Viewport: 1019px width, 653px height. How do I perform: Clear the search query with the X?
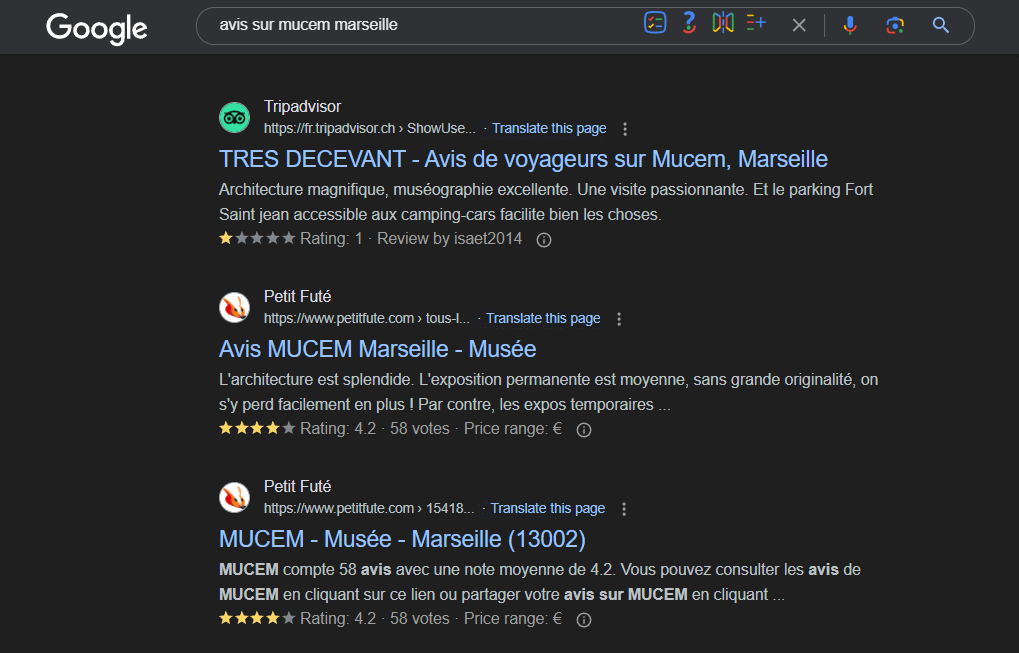799,25
